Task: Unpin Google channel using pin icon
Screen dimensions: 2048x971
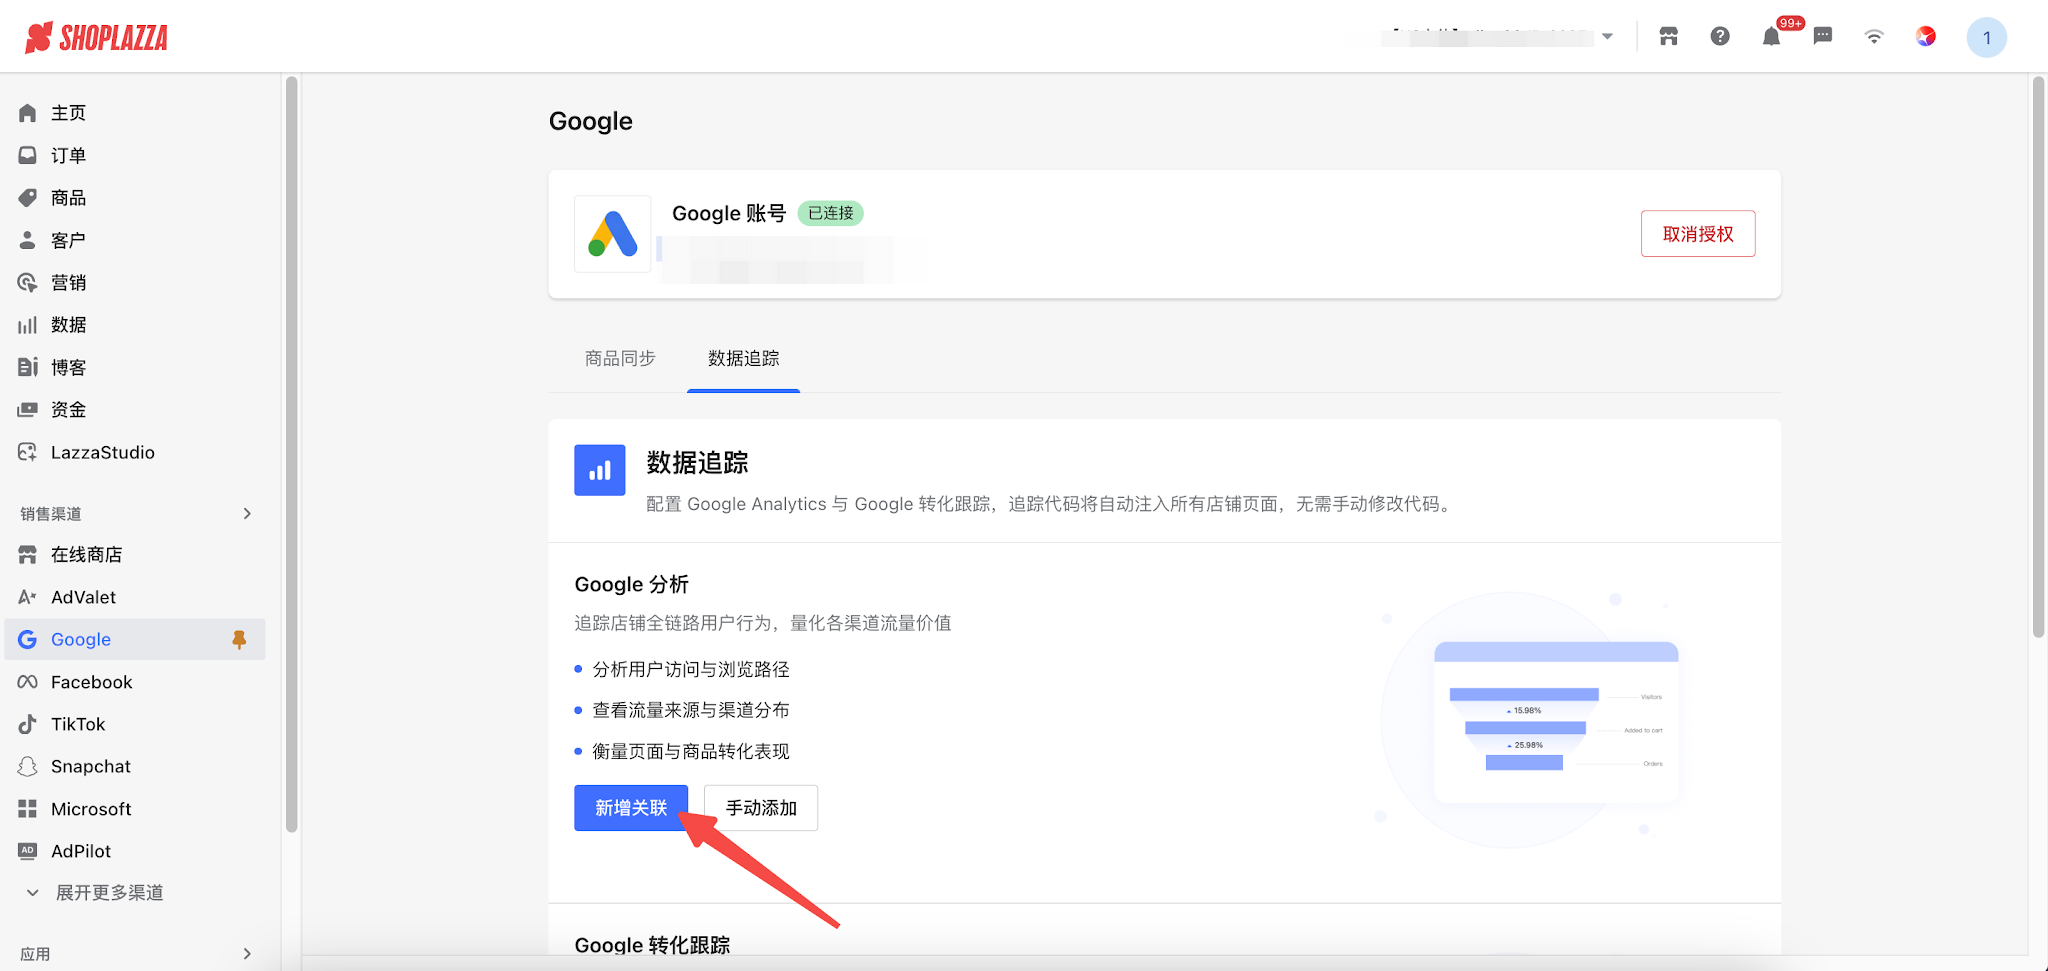Action: tap(239, 639)
